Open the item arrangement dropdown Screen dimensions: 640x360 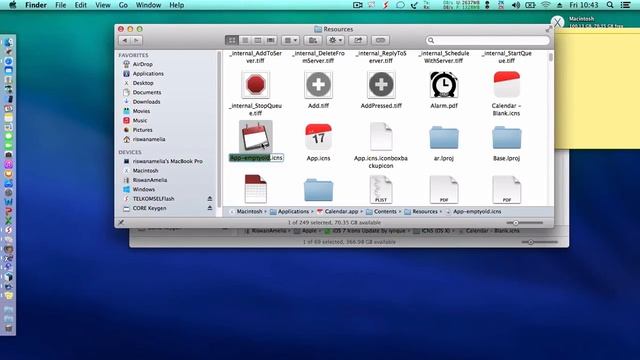point(291,40)
